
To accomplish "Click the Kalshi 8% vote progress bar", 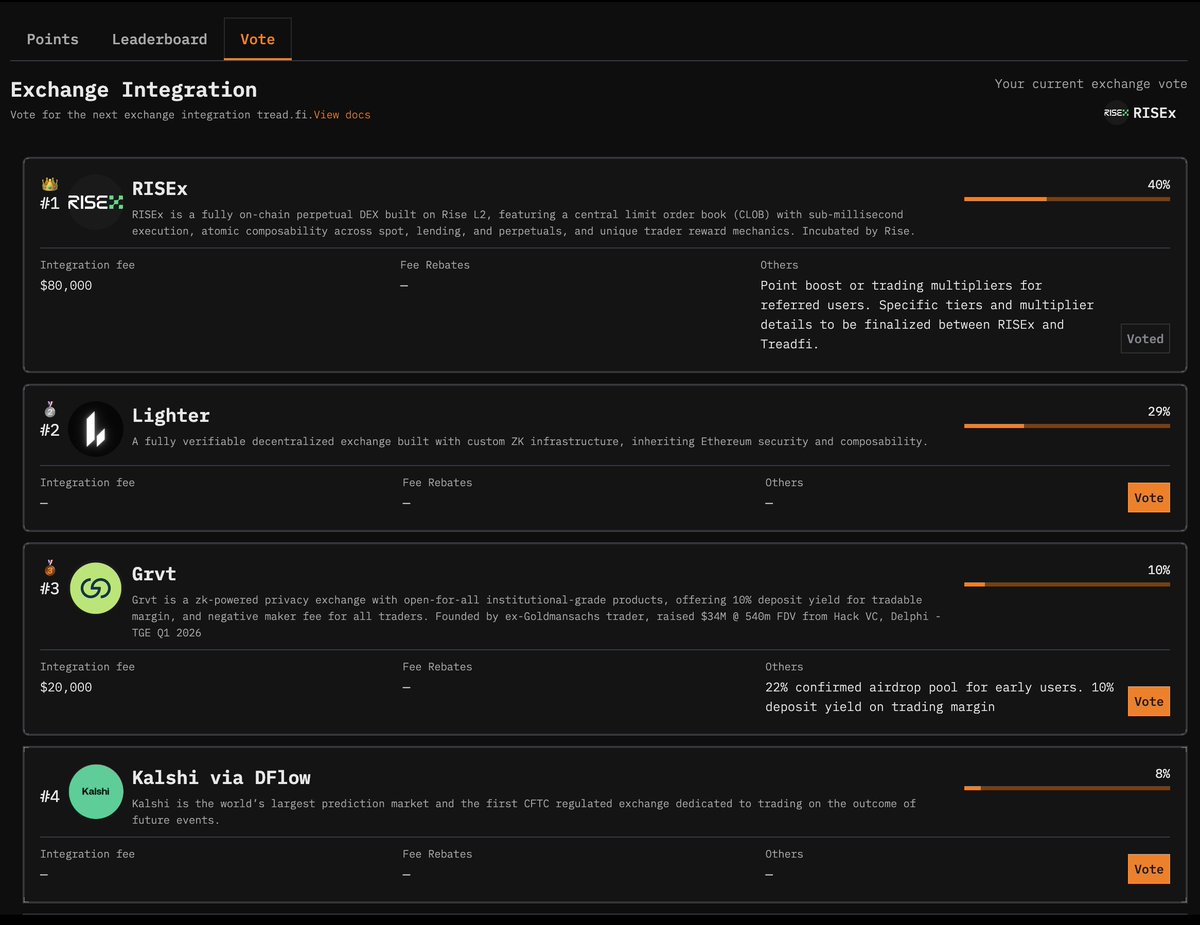I will (x=1067, y=788).
